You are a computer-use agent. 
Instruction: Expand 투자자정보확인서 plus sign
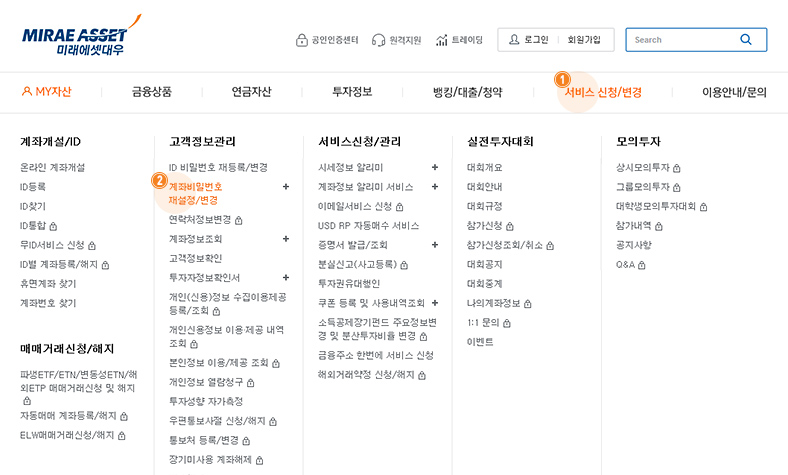pos(286,277)
